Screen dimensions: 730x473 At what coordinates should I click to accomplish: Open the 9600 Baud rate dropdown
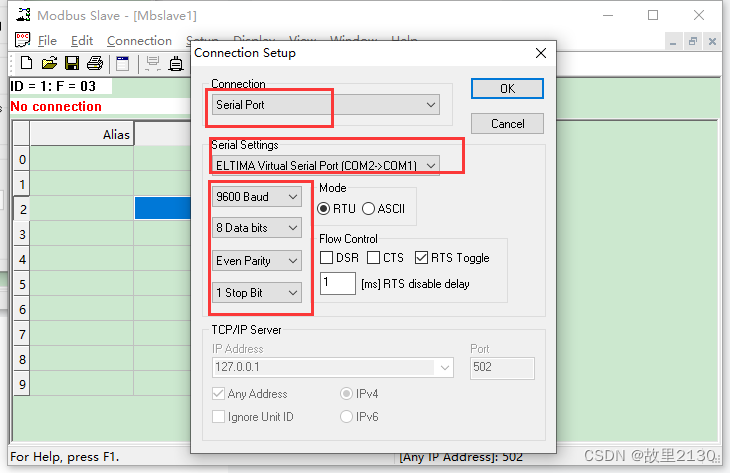click(x=257, y=196)
